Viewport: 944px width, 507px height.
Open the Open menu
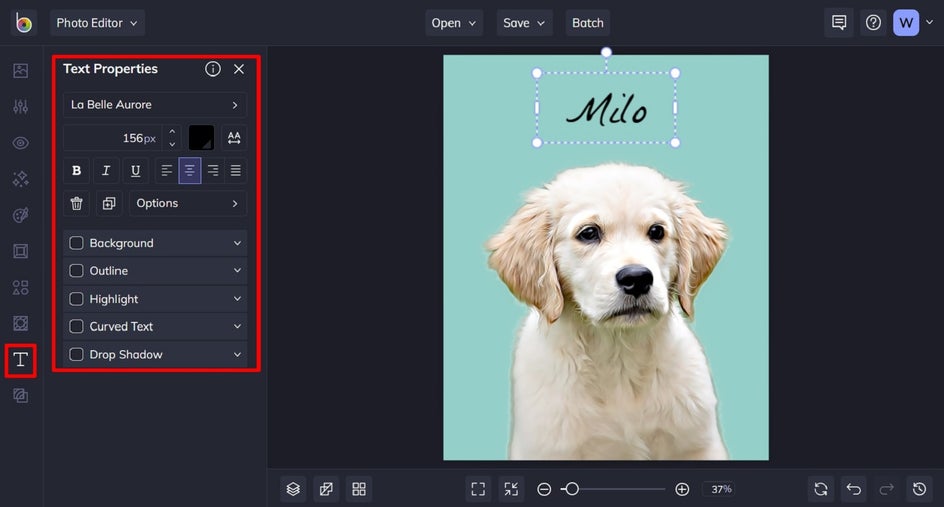click(x=454, y=23)
